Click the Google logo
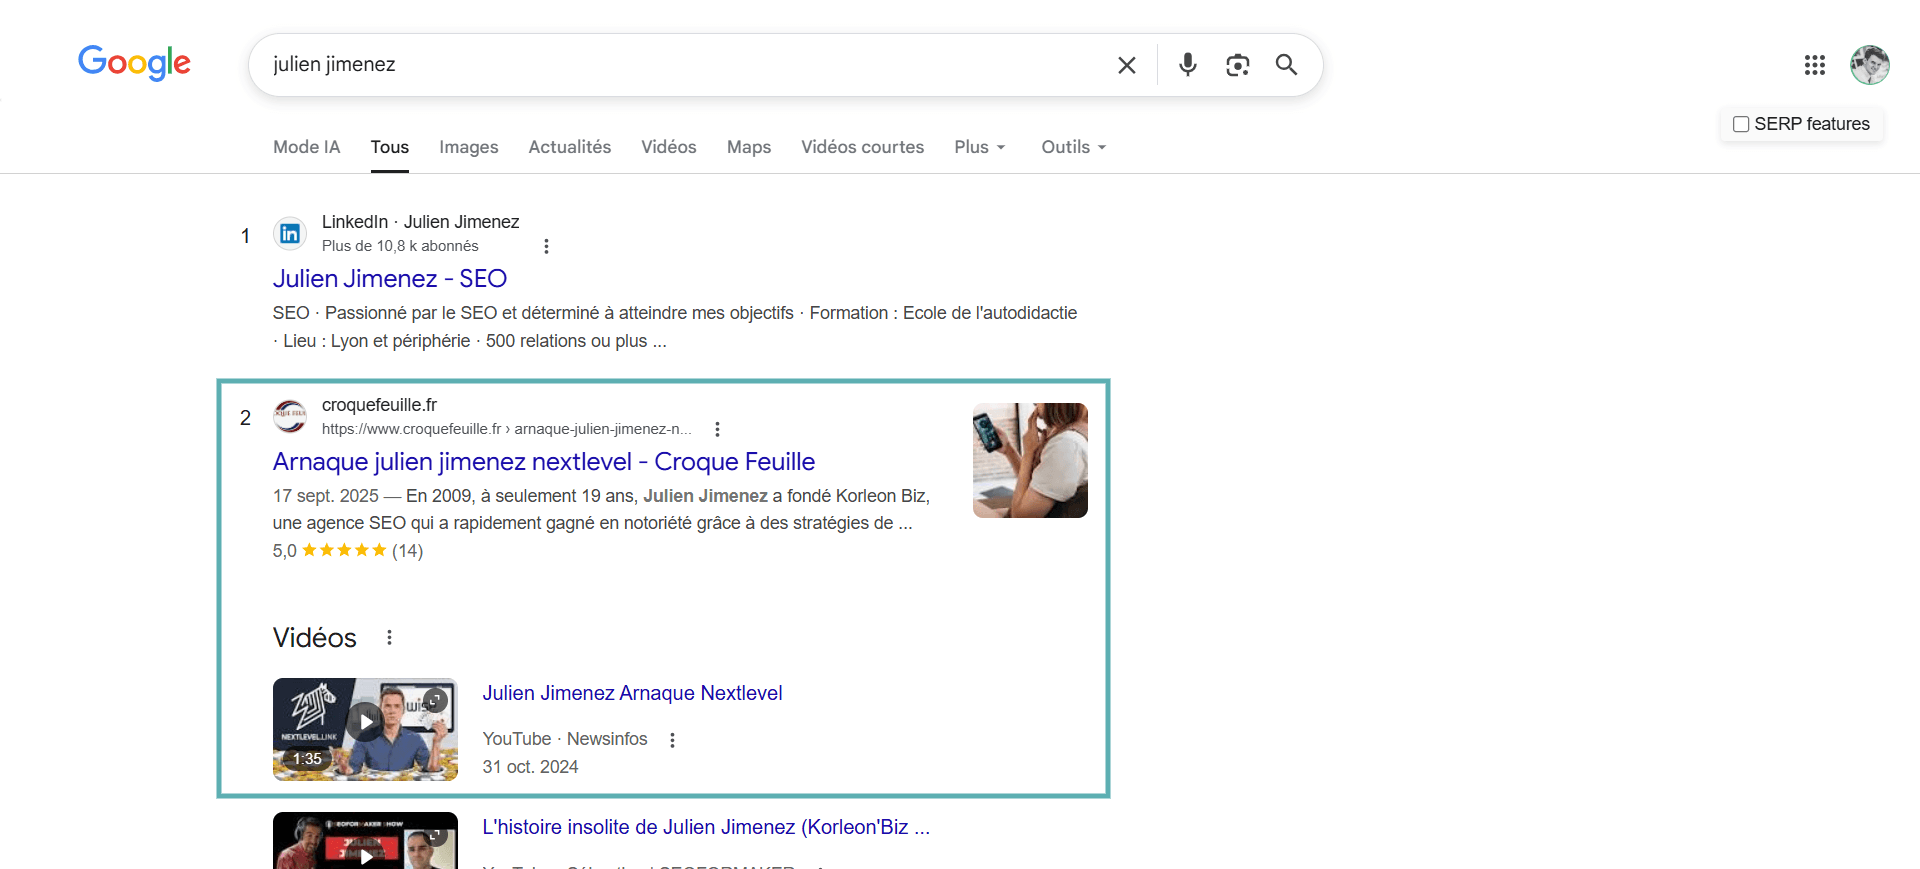Viewport: 1920px width, 869px height. point(134,63)
